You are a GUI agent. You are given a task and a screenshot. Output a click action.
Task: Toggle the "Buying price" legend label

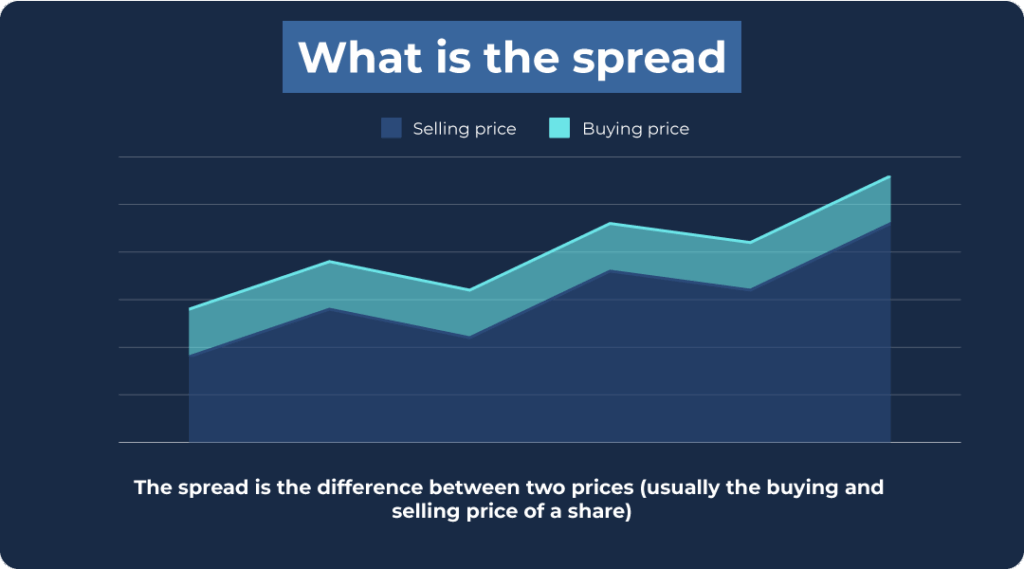click(635, 129)
